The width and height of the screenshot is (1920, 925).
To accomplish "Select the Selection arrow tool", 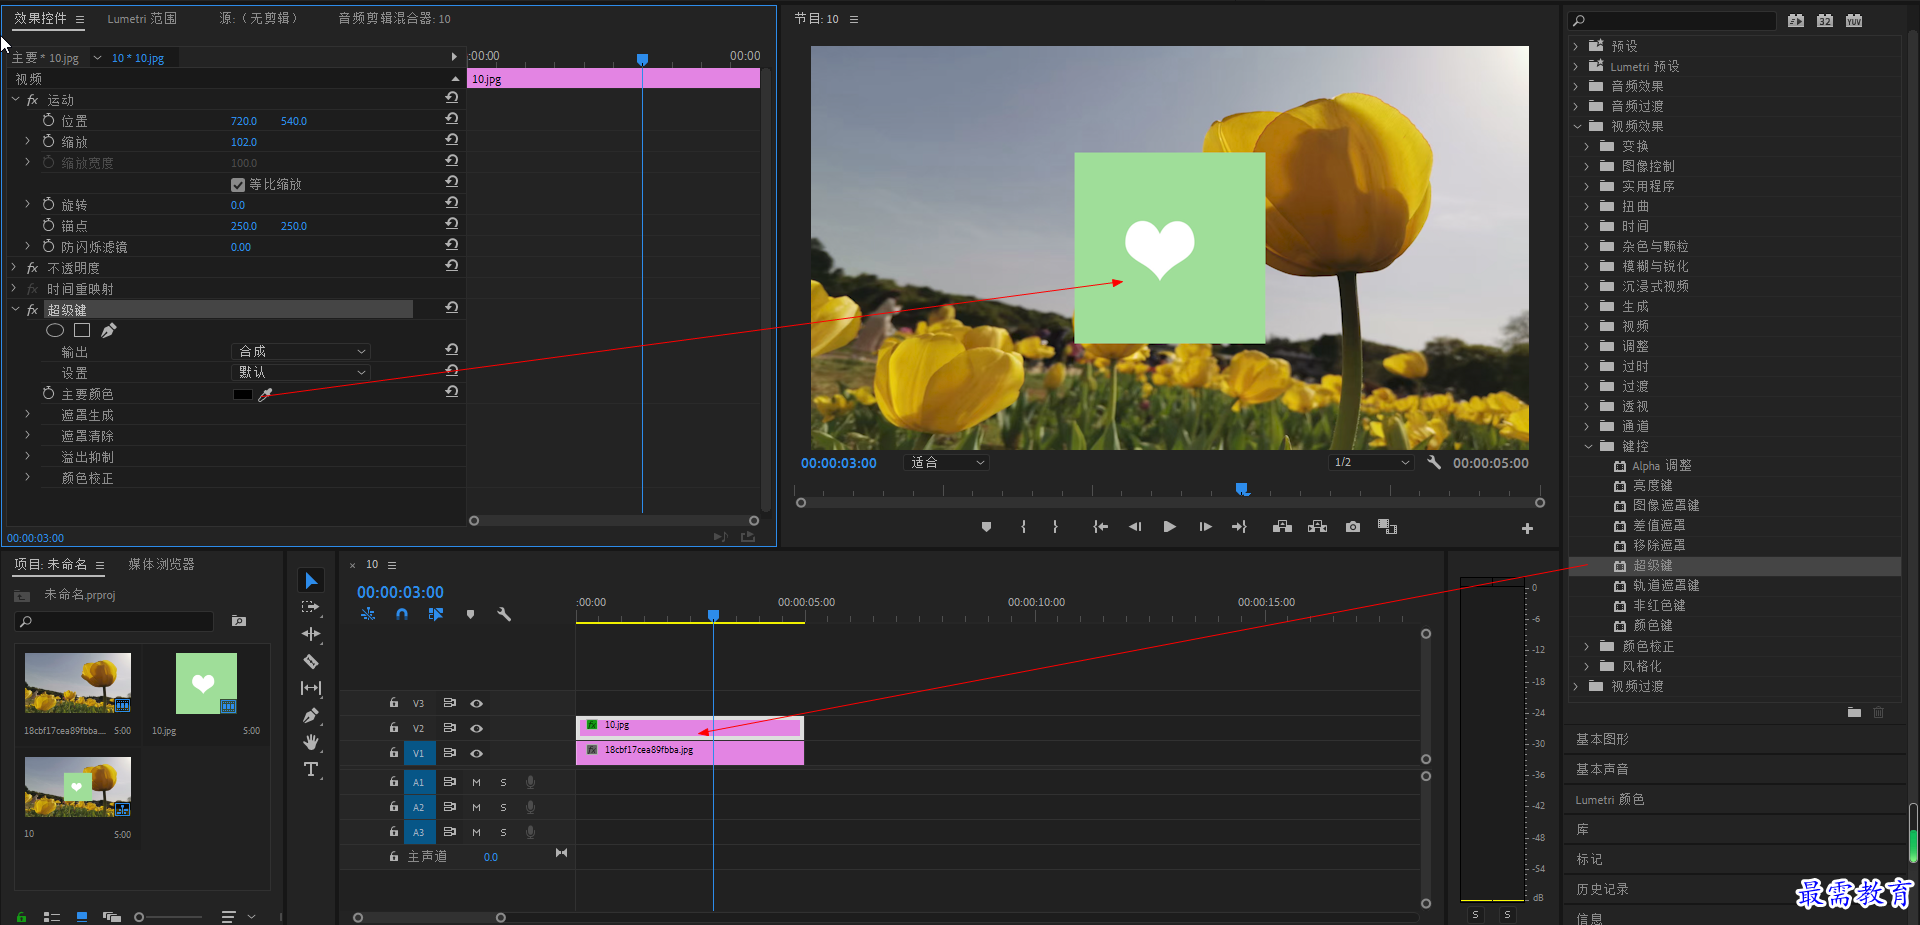I will (311, 581).
